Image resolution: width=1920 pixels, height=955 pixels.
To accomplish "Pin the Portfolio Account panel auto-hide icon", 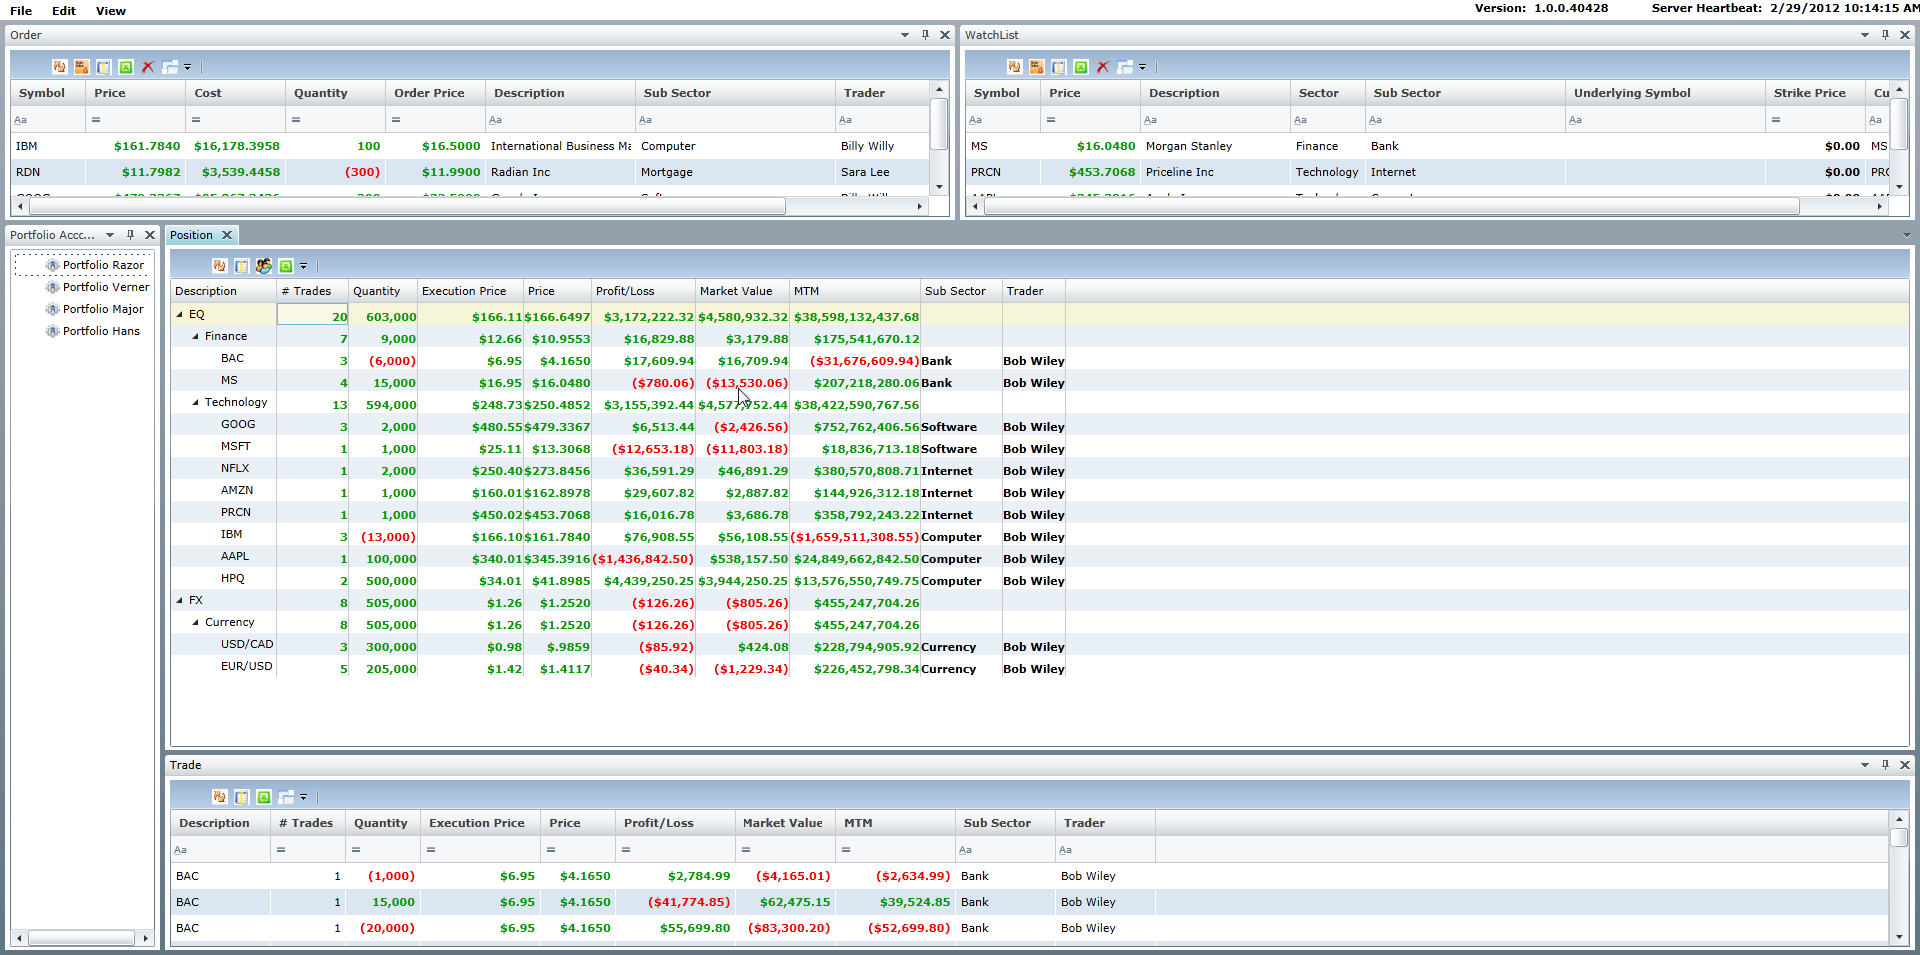I will click(130, 235).
